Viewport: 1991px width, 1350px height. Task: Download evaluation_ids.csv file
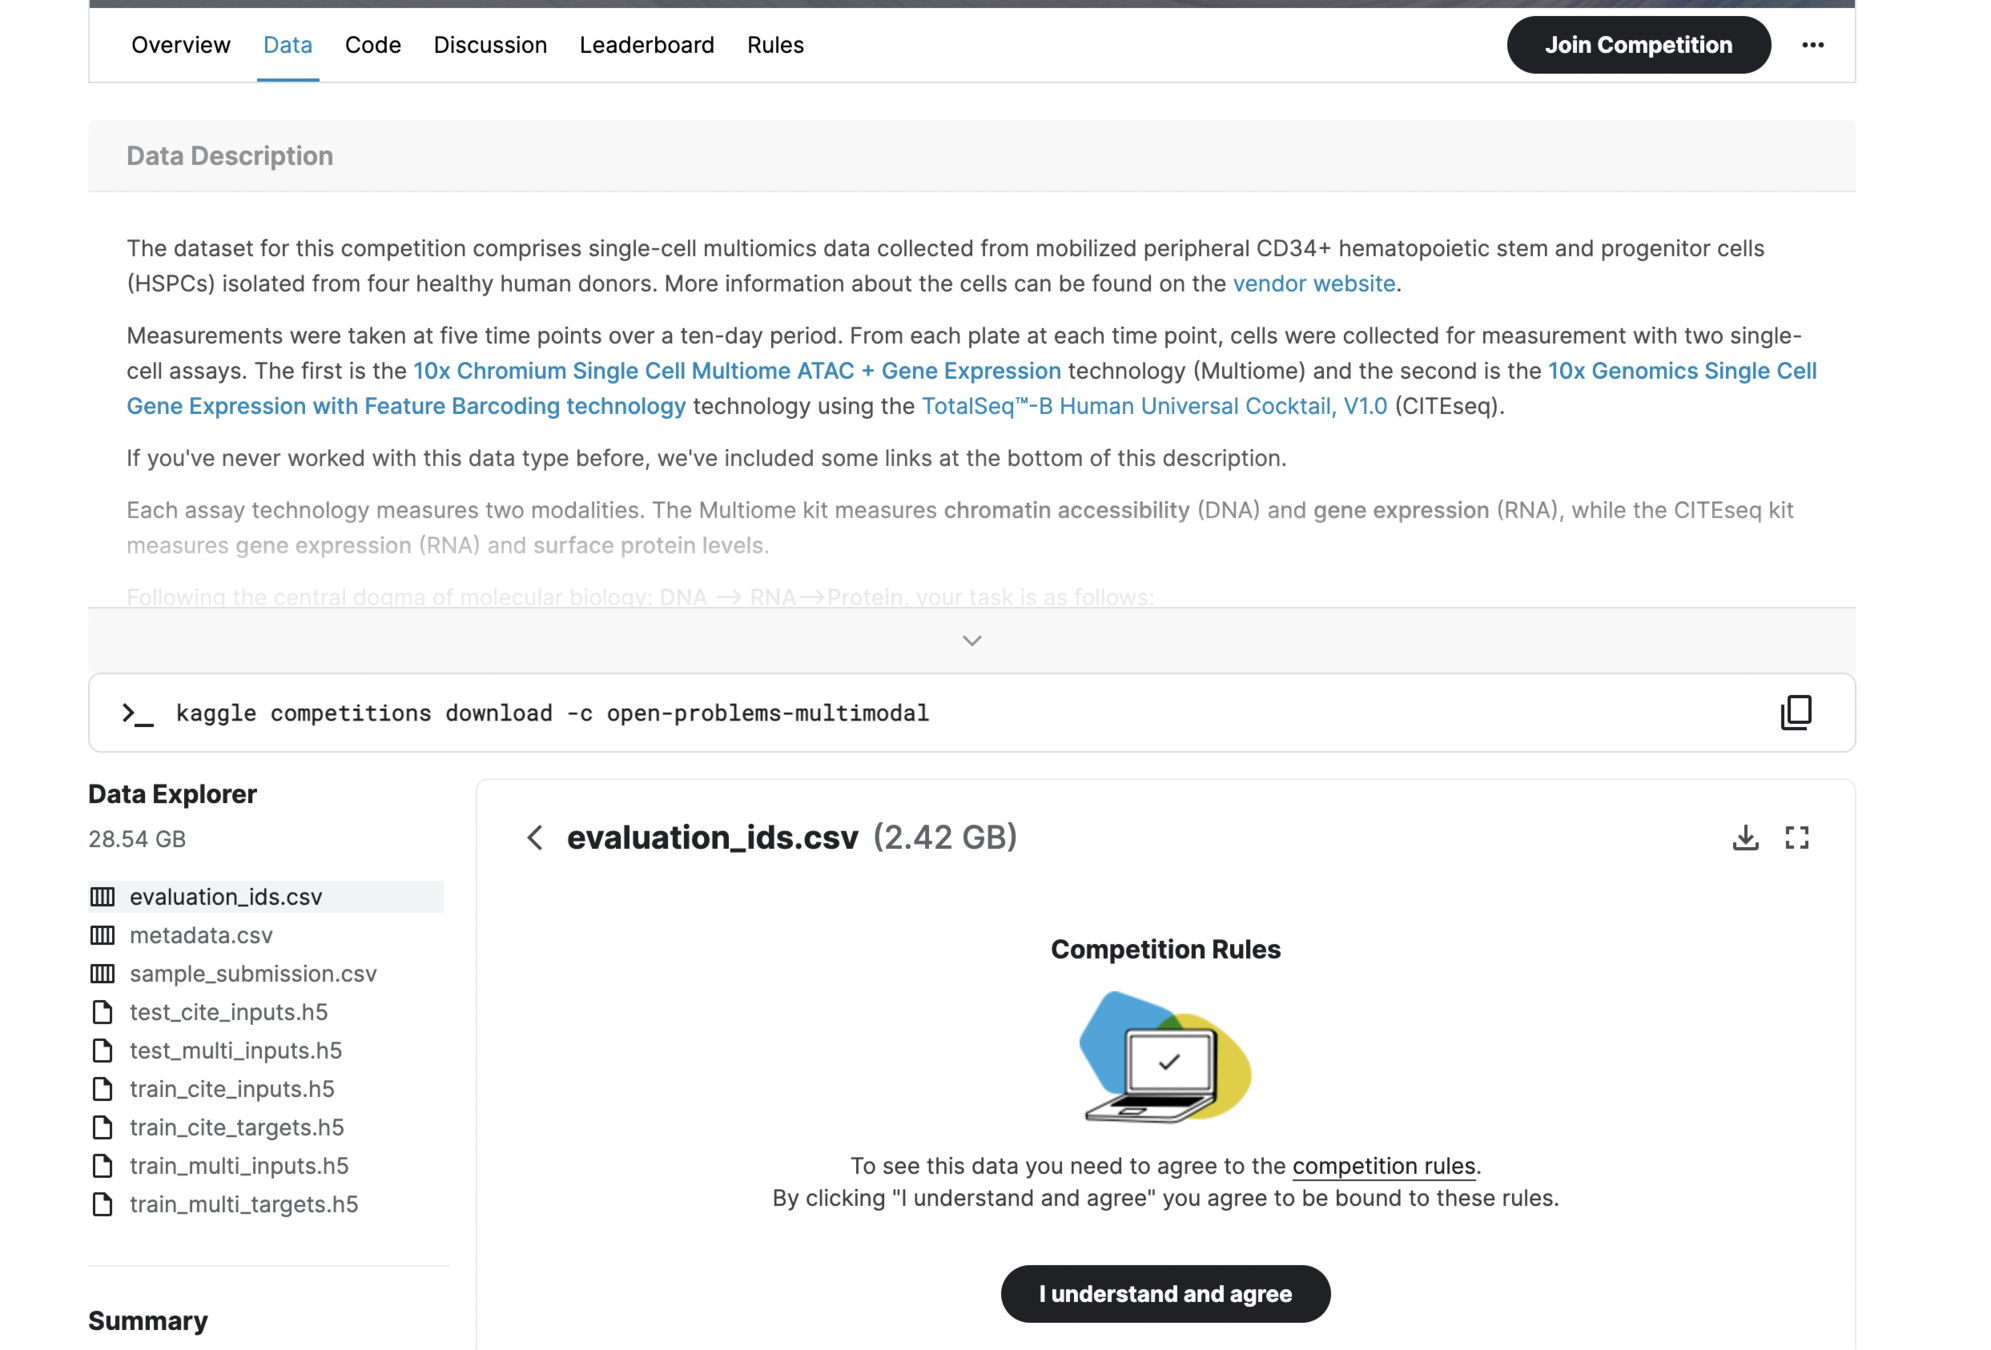1745,837
